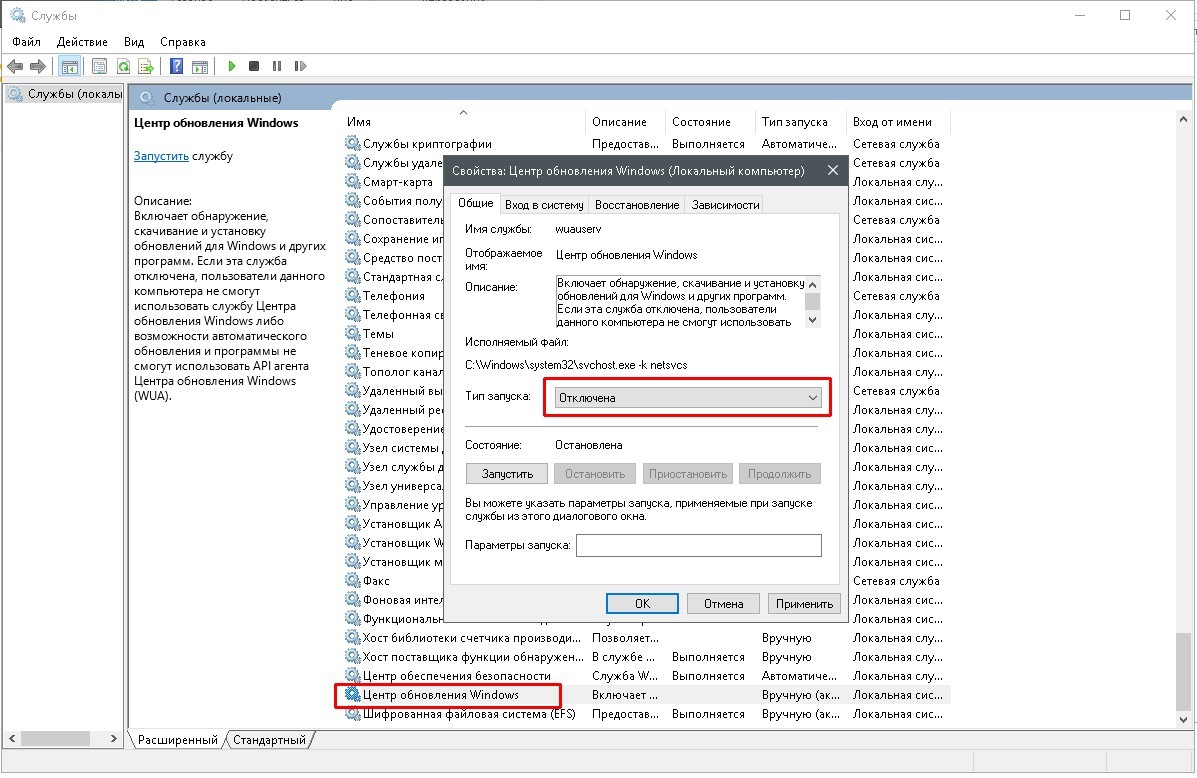
Task: Click inside the Параметры запуска input field
Action: [699, 545]
